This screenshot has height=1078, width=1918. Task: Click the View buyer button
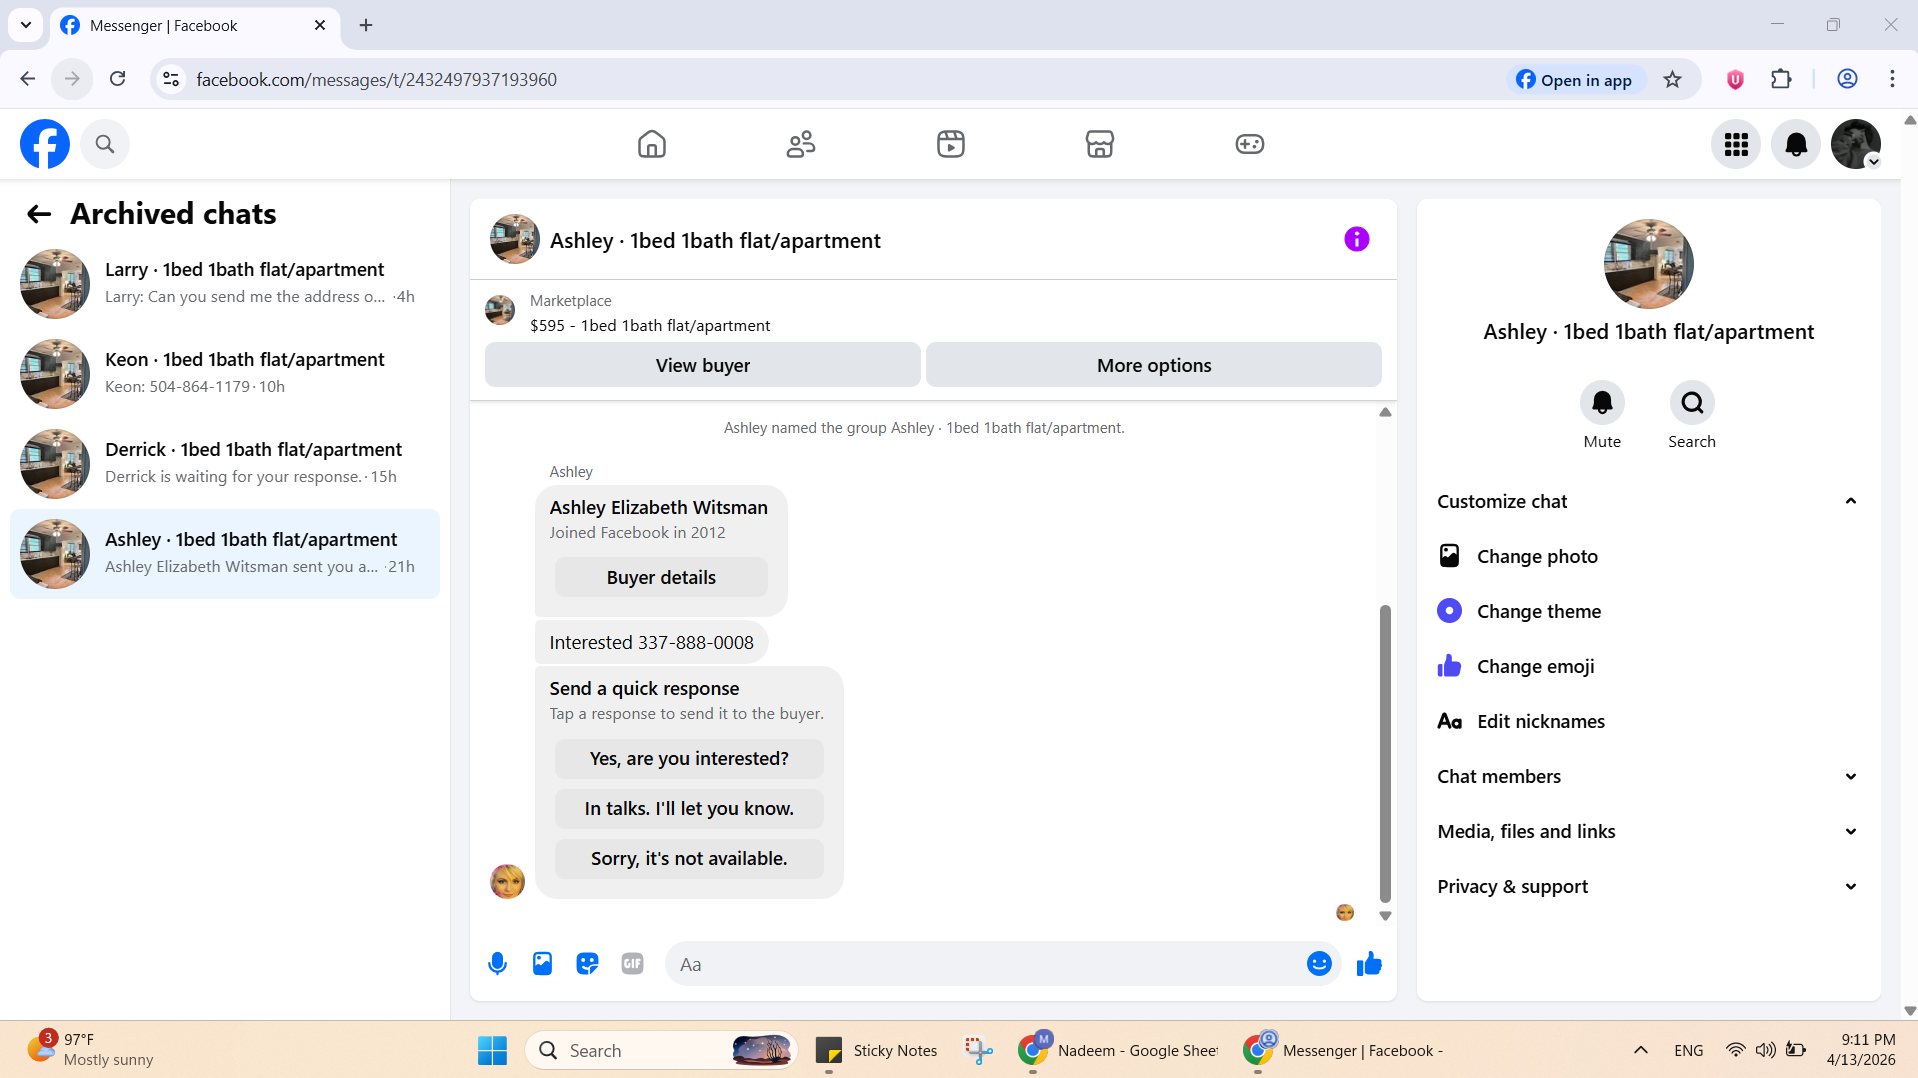tap(702, 365)
